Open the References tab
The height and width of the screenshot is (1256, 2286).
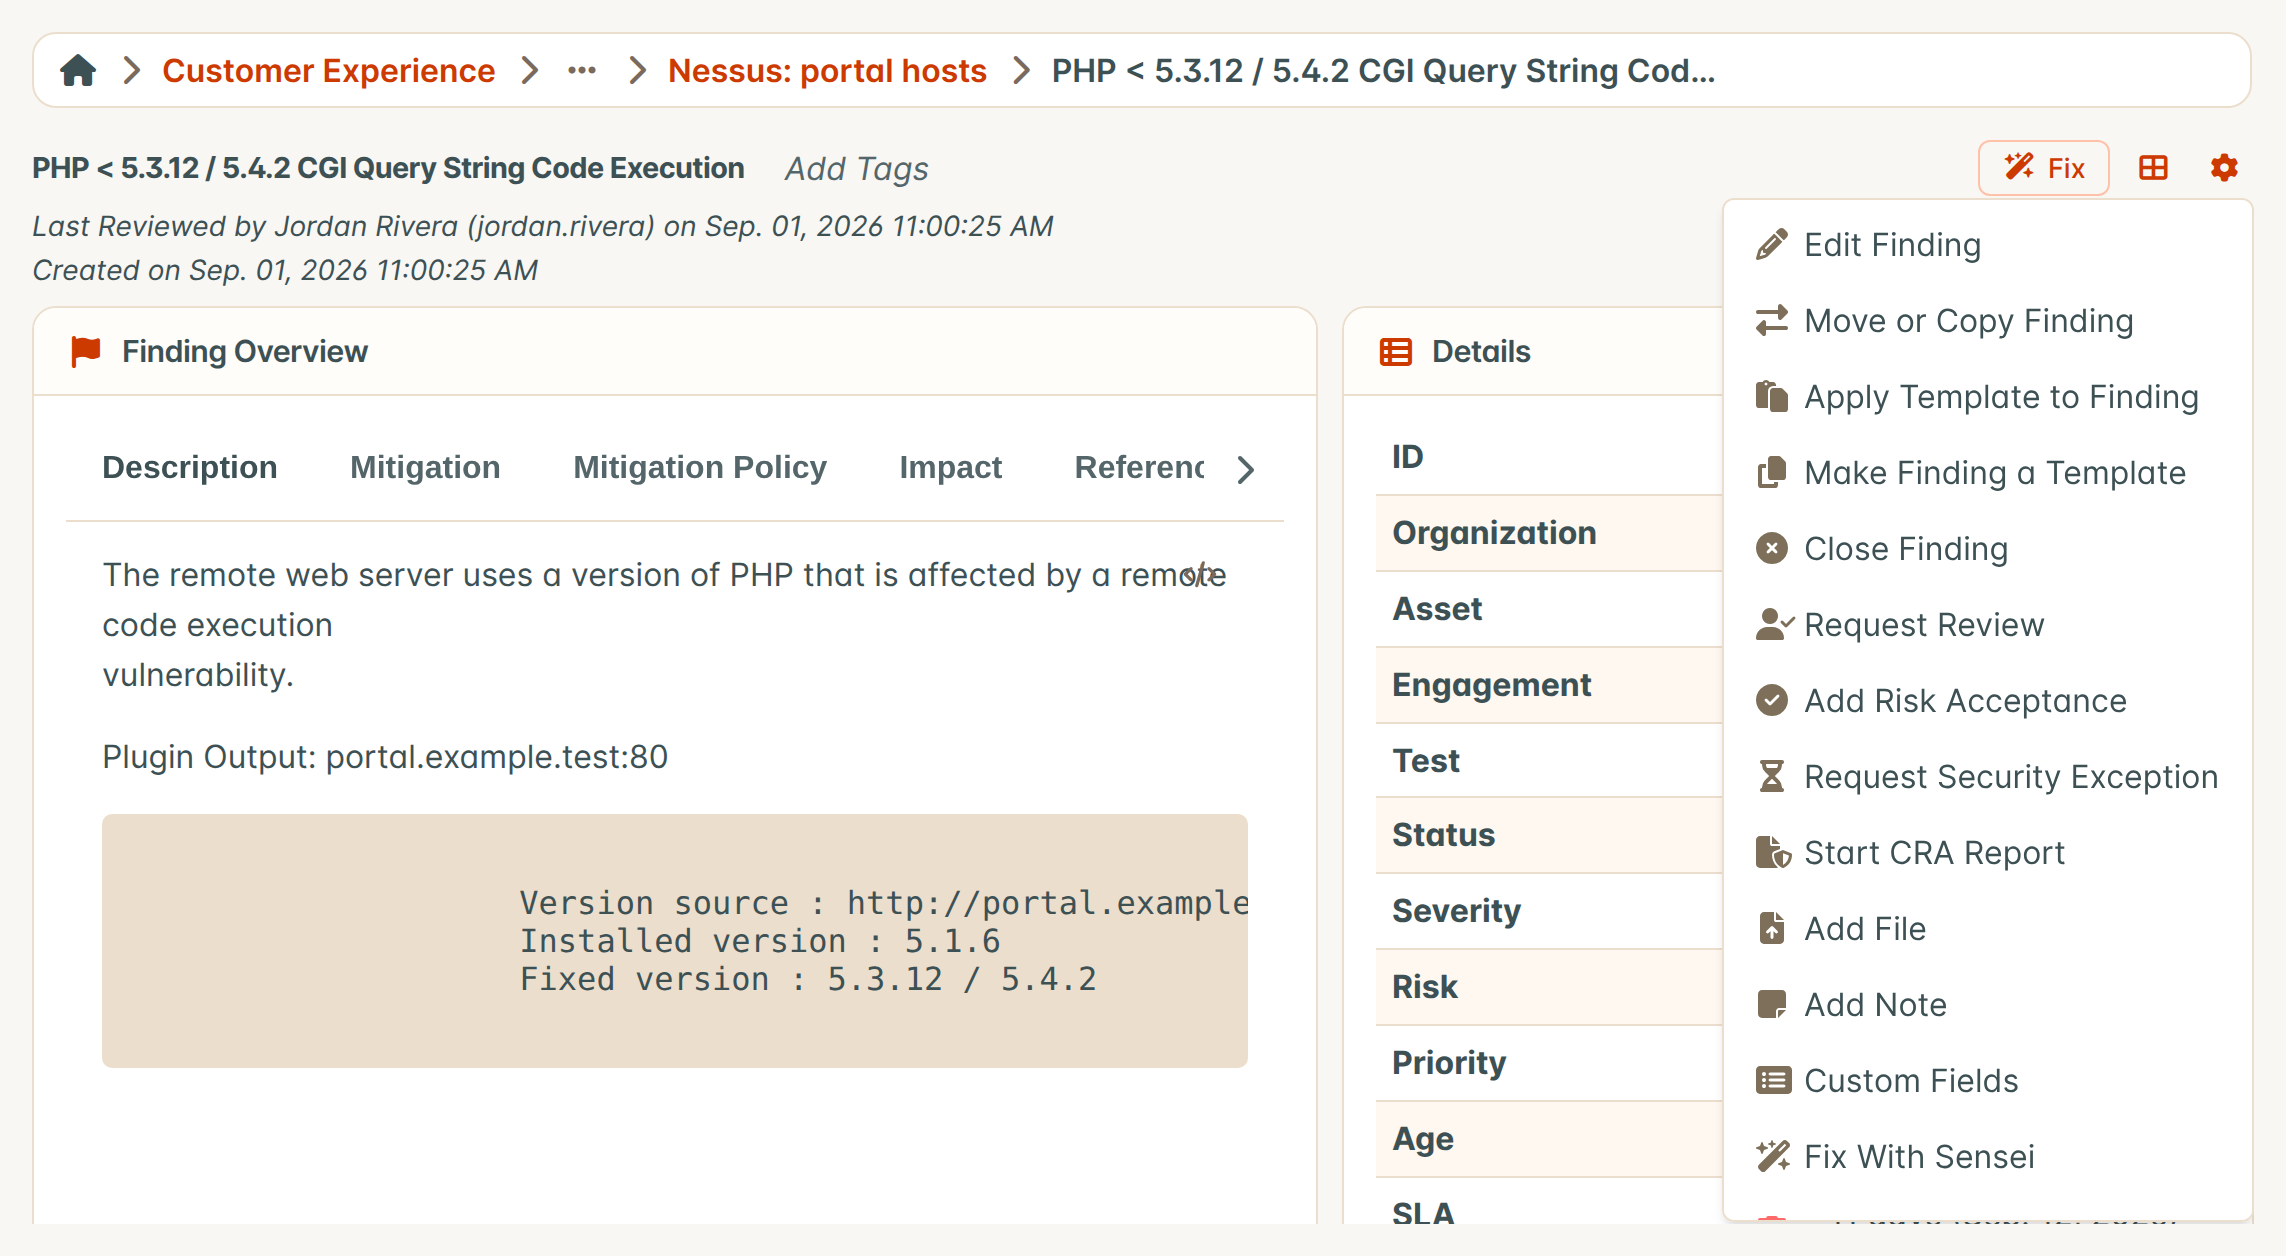1139,468
